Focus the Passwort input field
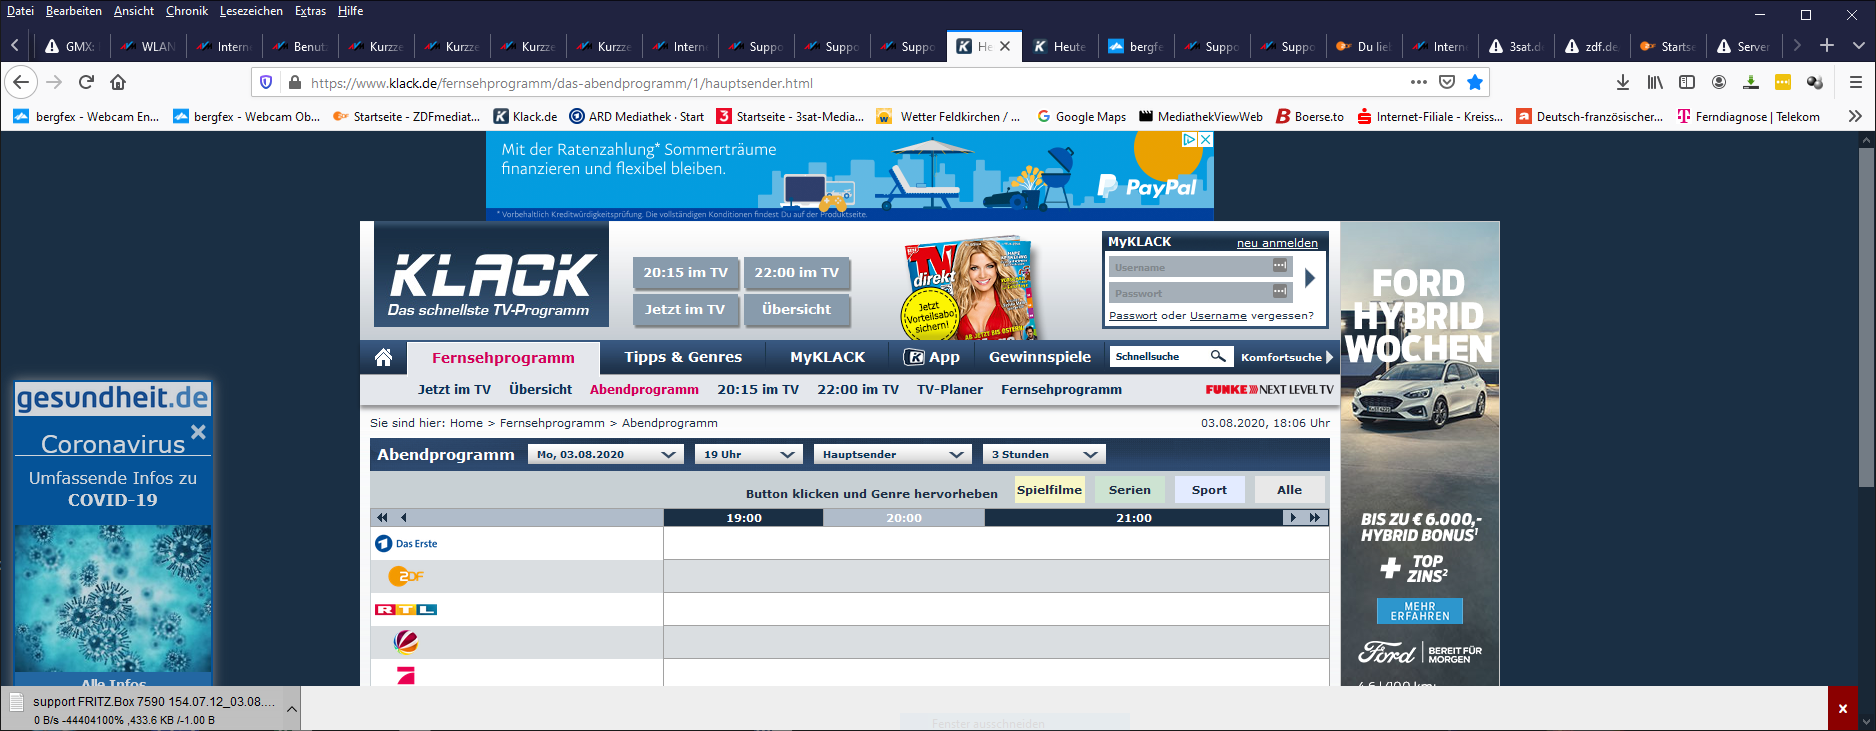This screenshot has width=1876, height=731. pos(1200,293)
